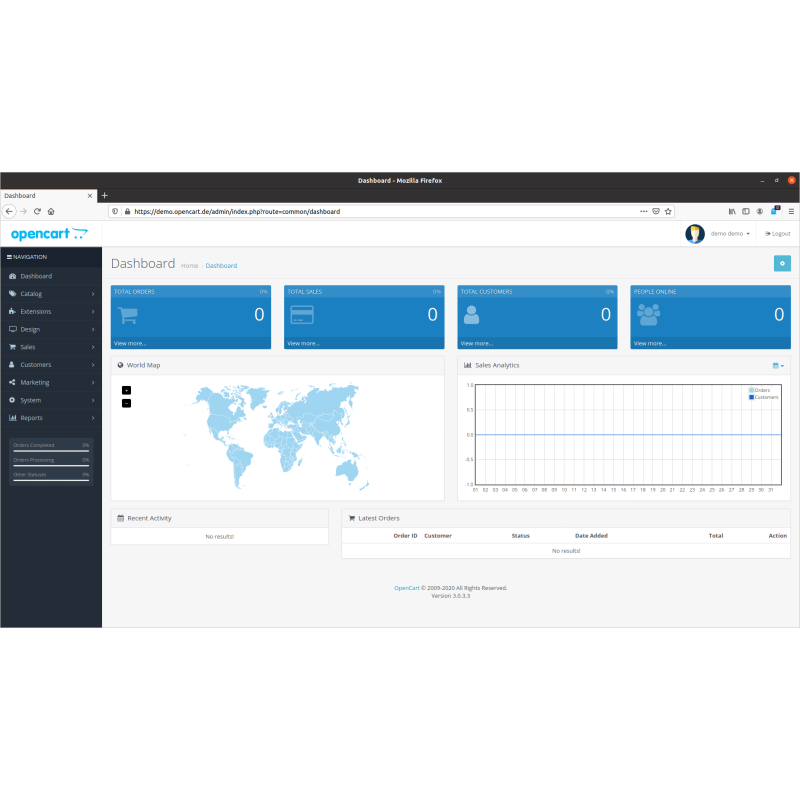Expand the Catalog navigation menu
Viewport: 800px width, 800px height.
(51, 294)
